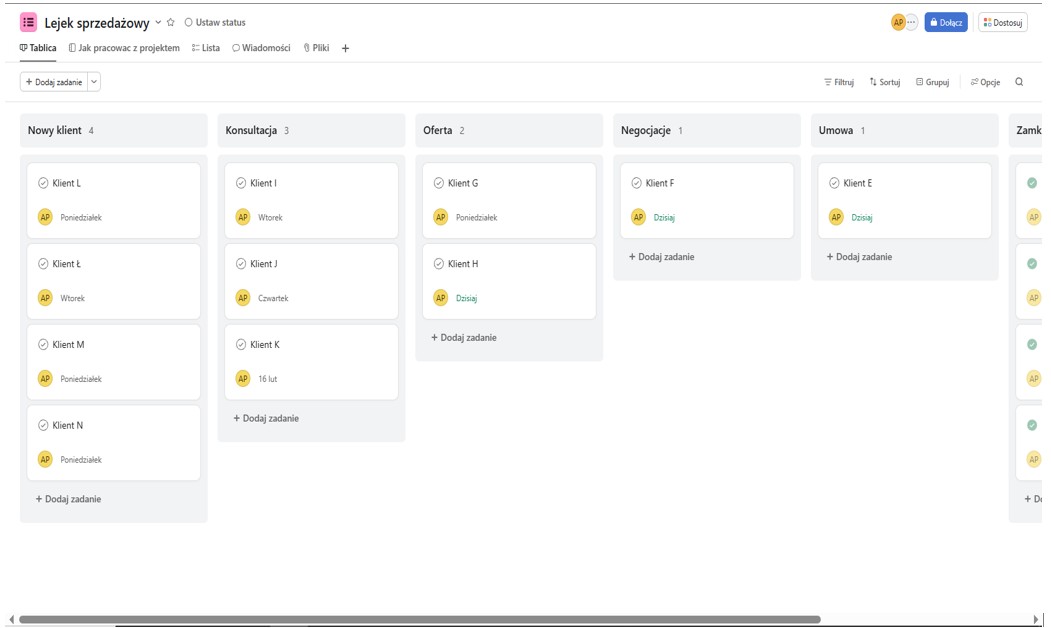Viewport: 1051px width, 628px height.
Task: Open the Wiadomości tab
Action: point(261,48)
